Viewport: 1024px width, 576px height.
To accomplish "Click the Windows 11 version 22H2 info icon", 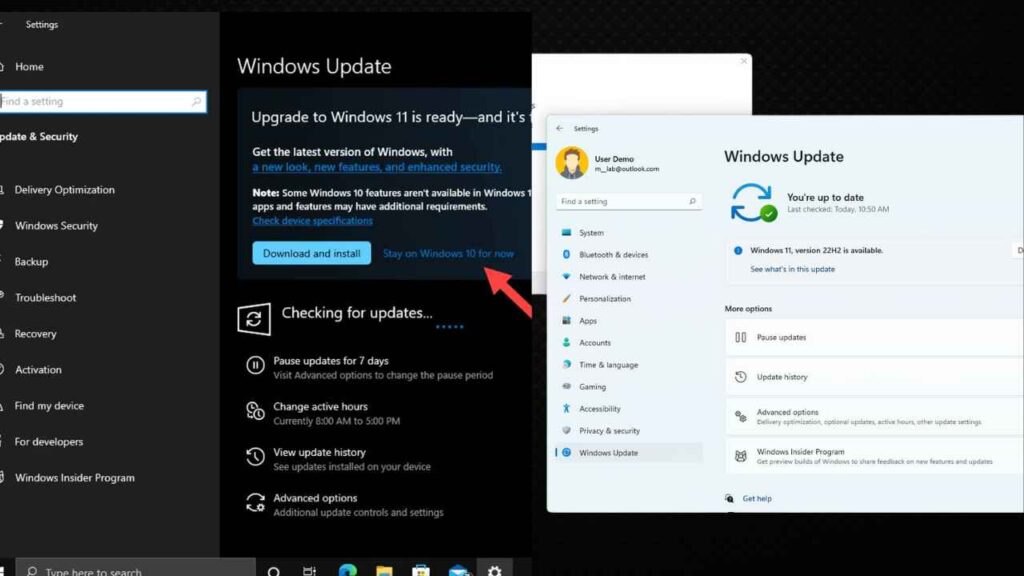I will pos(738,250).
